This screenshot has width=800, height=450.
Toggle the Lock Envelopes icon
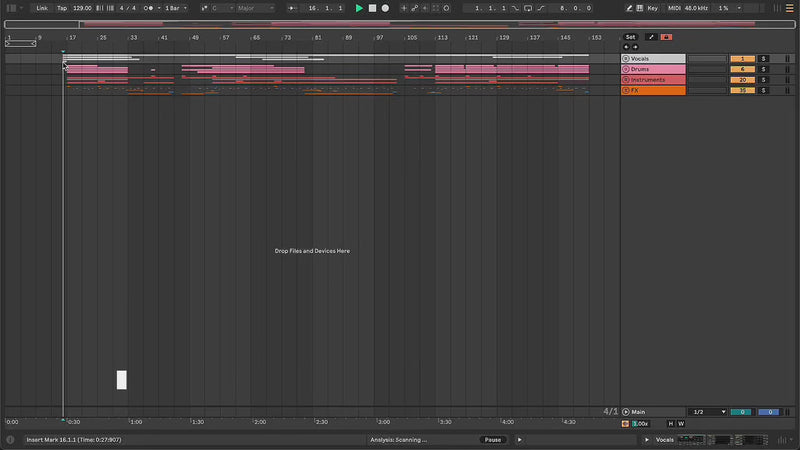[x=667, y=37]
